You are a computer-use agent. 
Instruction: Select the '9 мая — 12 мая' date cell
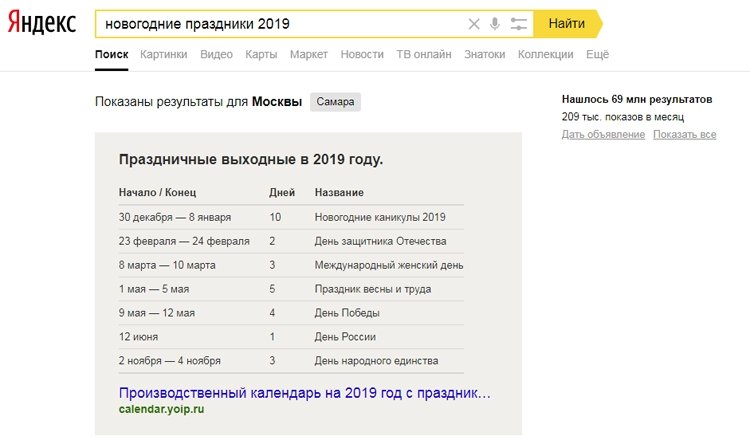click(157, 313)
